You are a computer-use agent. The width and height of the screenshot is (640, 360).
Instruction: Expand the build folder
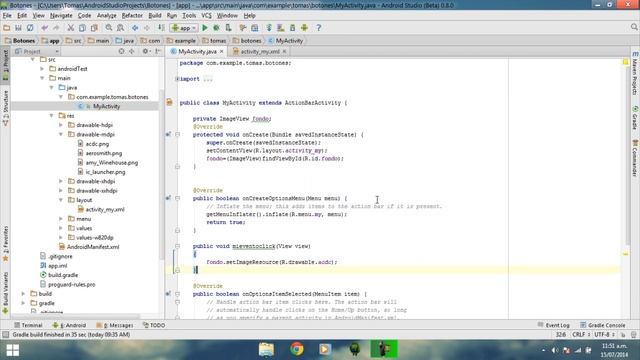pos(24,293)
